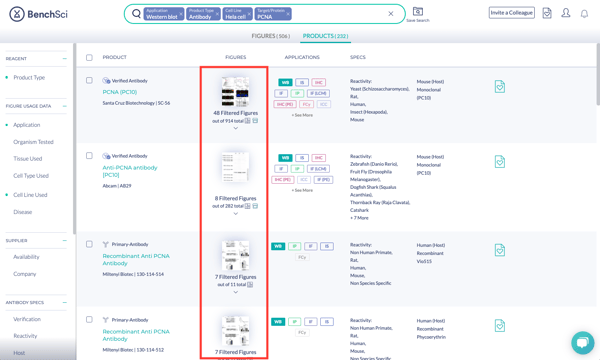Click IHC badge in Santa Cruz SC-56 row

319,82
